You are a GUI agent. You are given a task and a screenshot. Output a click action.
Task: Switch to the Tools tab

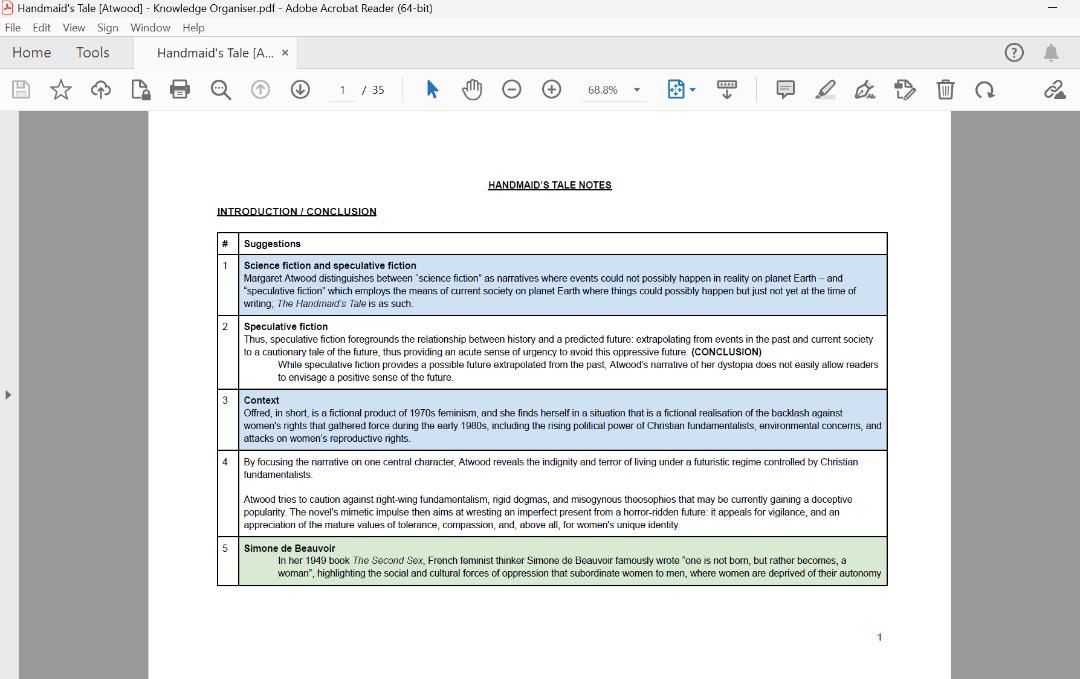point(93,53)
